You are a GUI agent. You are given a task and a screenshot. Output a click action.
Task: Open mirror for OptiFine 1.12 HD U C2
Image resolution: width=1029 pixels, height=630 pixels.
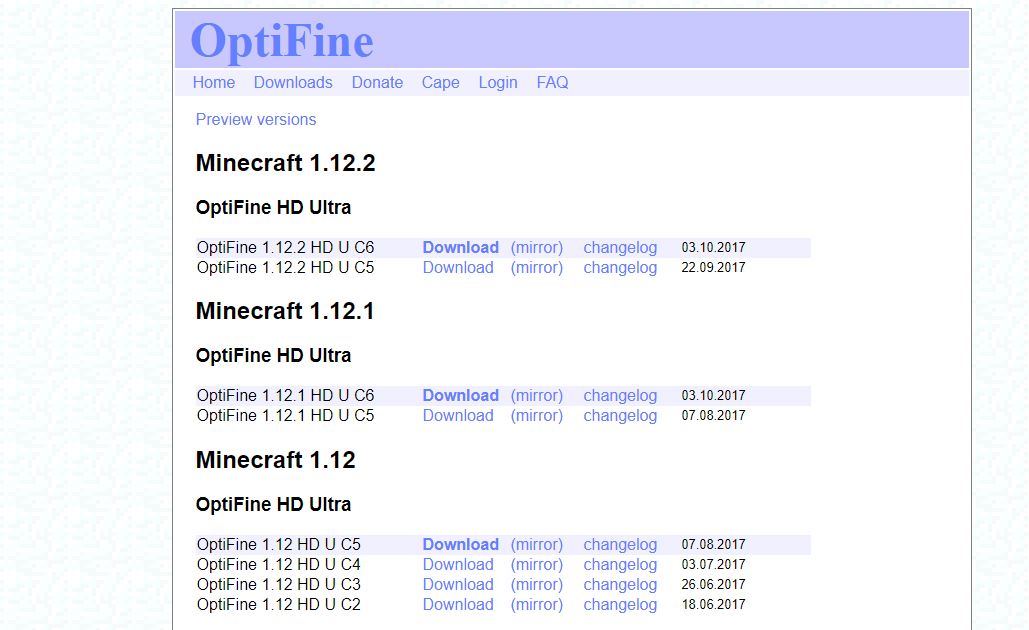point(537,604)
